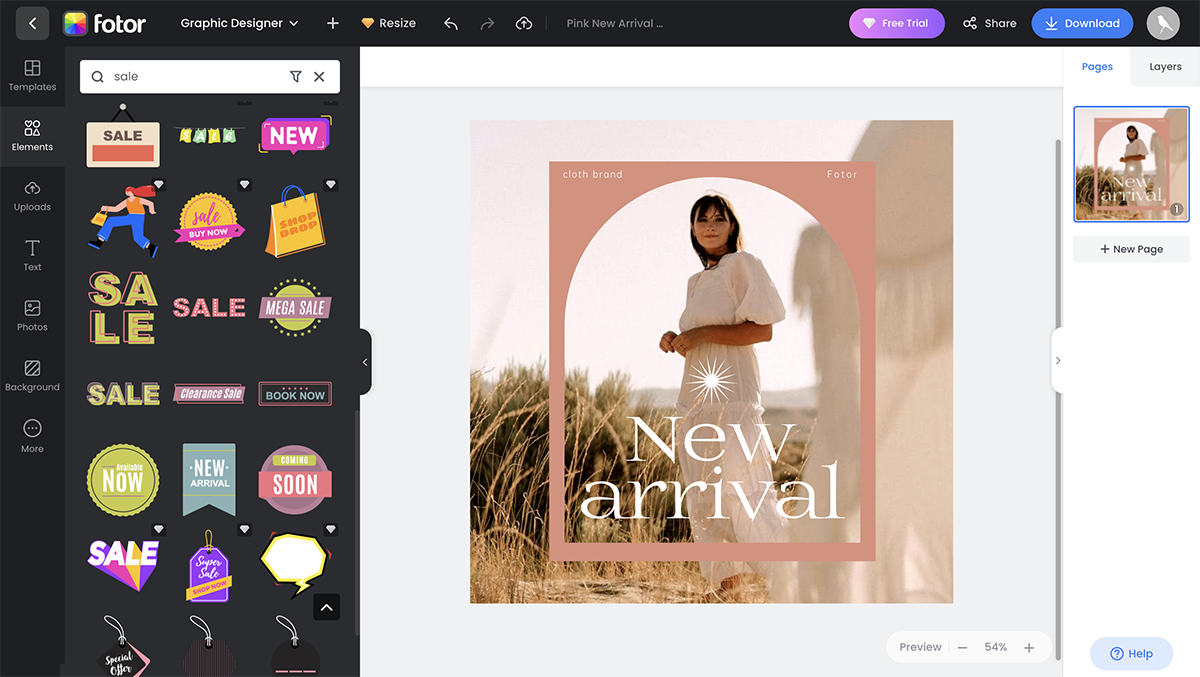The image size is (1200, 677).
Task: Open the Photos panel
Action: [x=32, y=317]
